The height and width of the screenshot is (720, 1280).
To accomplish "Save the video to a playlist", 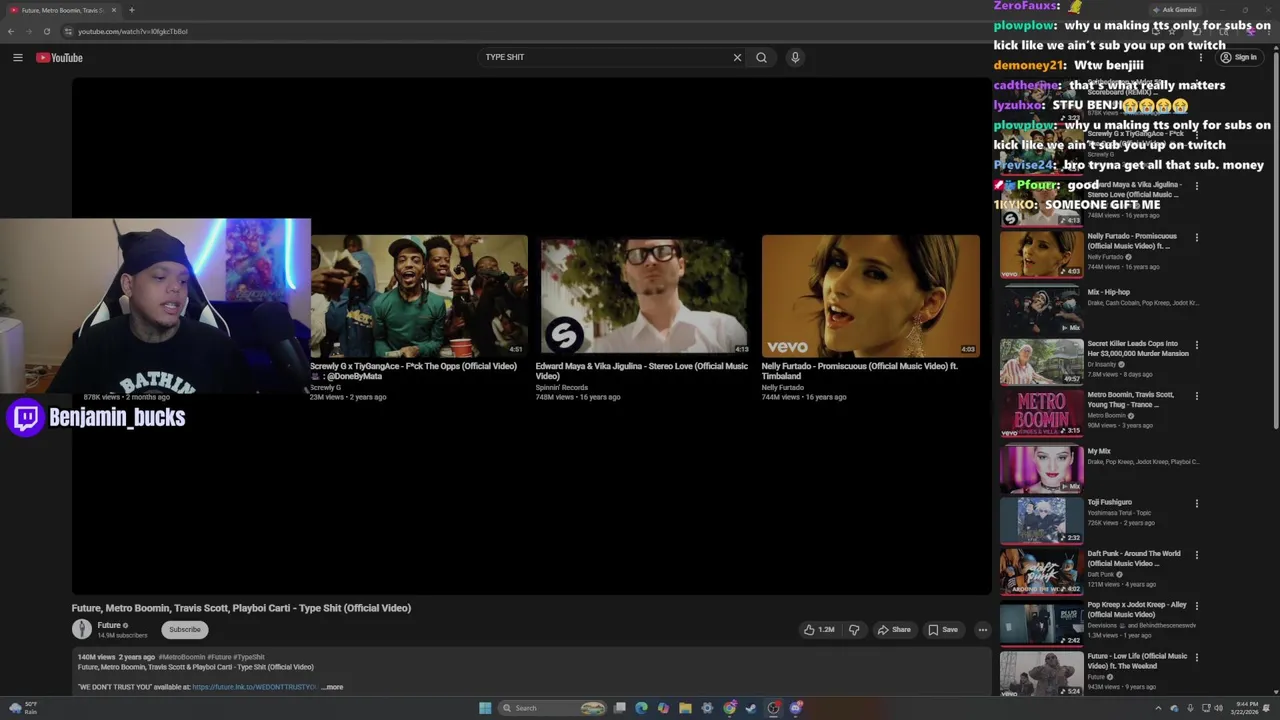I will click(943, 630).
